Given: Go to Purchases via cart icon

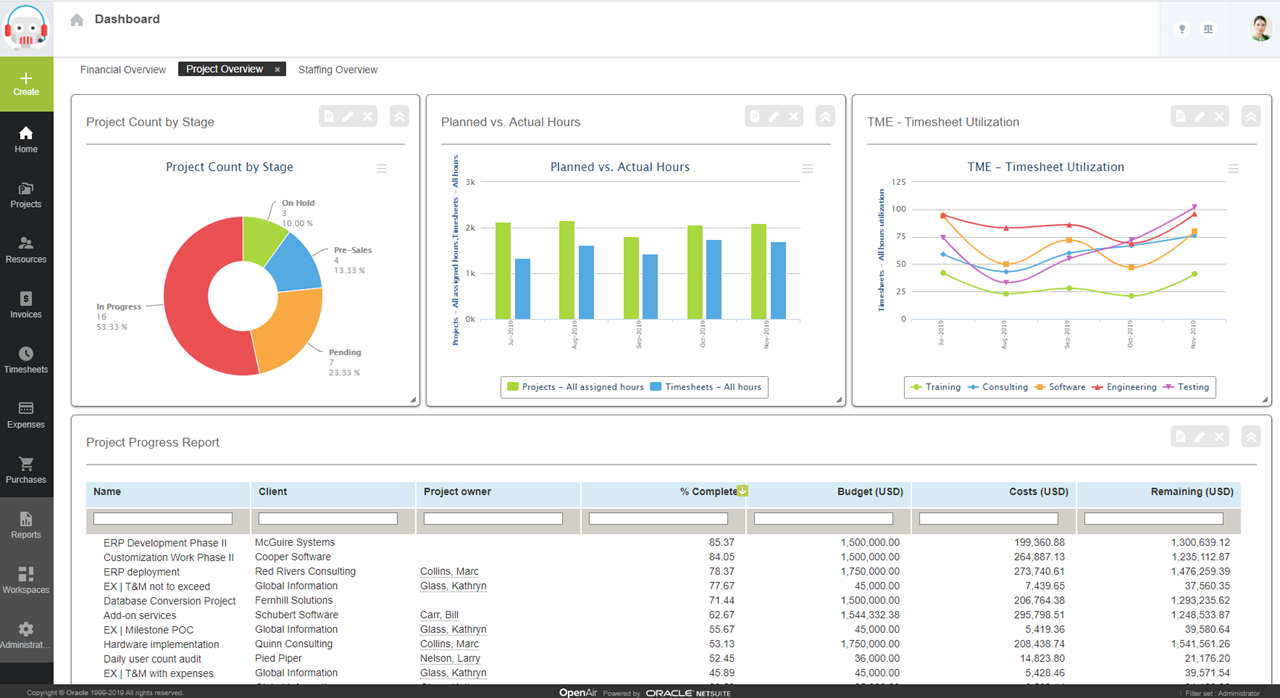Looking at the screenshot, I should click(26, 470).
